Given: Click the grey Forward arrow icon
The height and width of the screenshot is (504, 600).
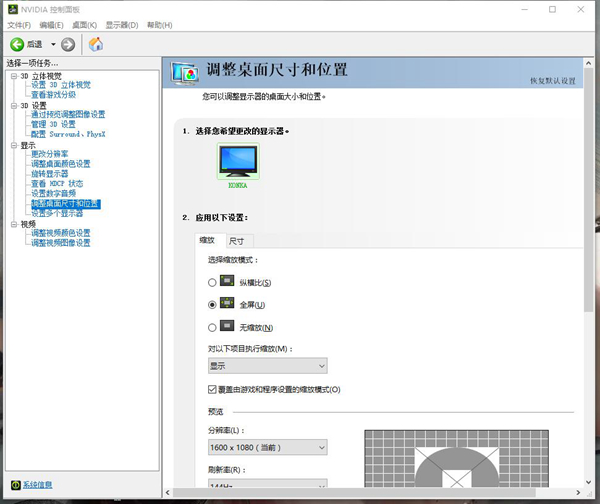Looking at the screenshot, I should click(68, 44).
